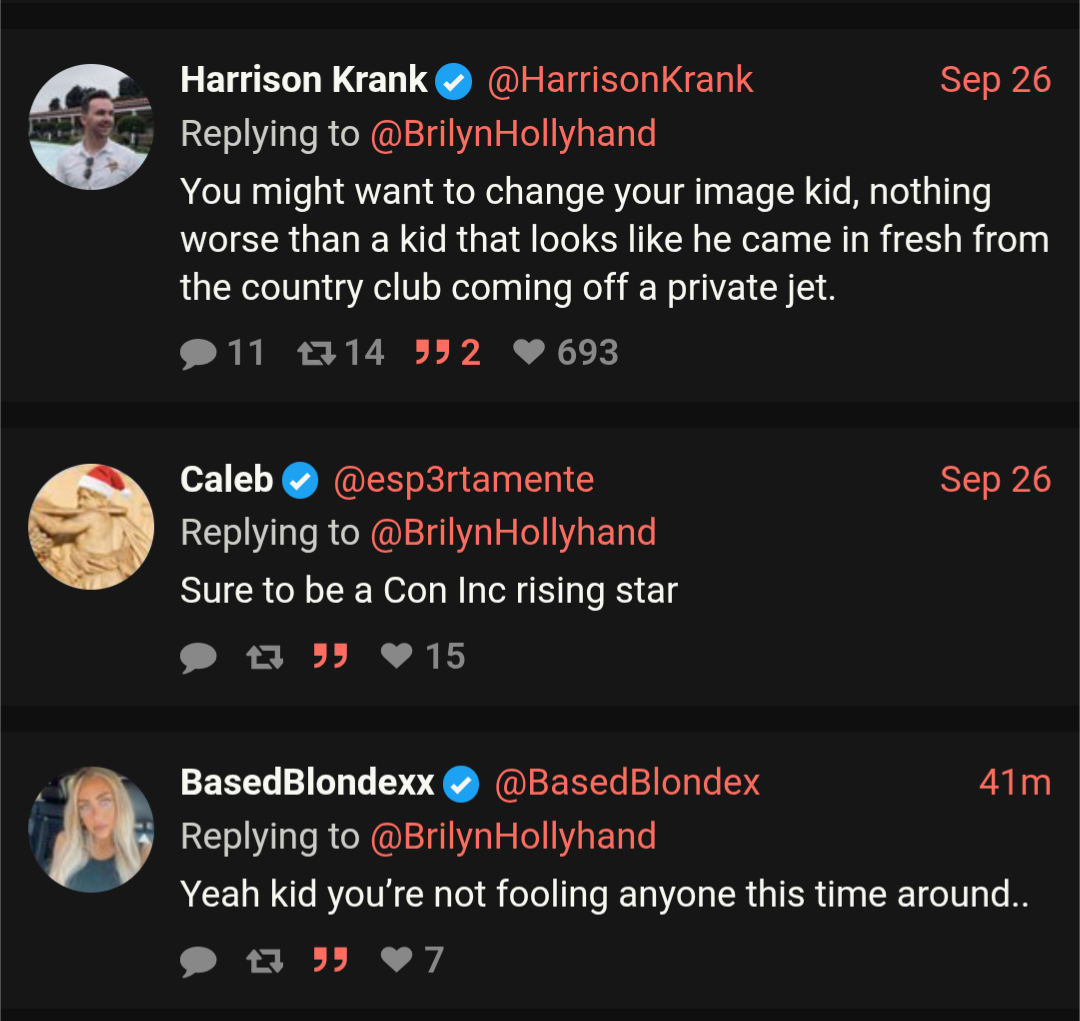Screen dimensions: 1080x1021
Task: View BasedBlondexx's profile photo
Action: 91,829
